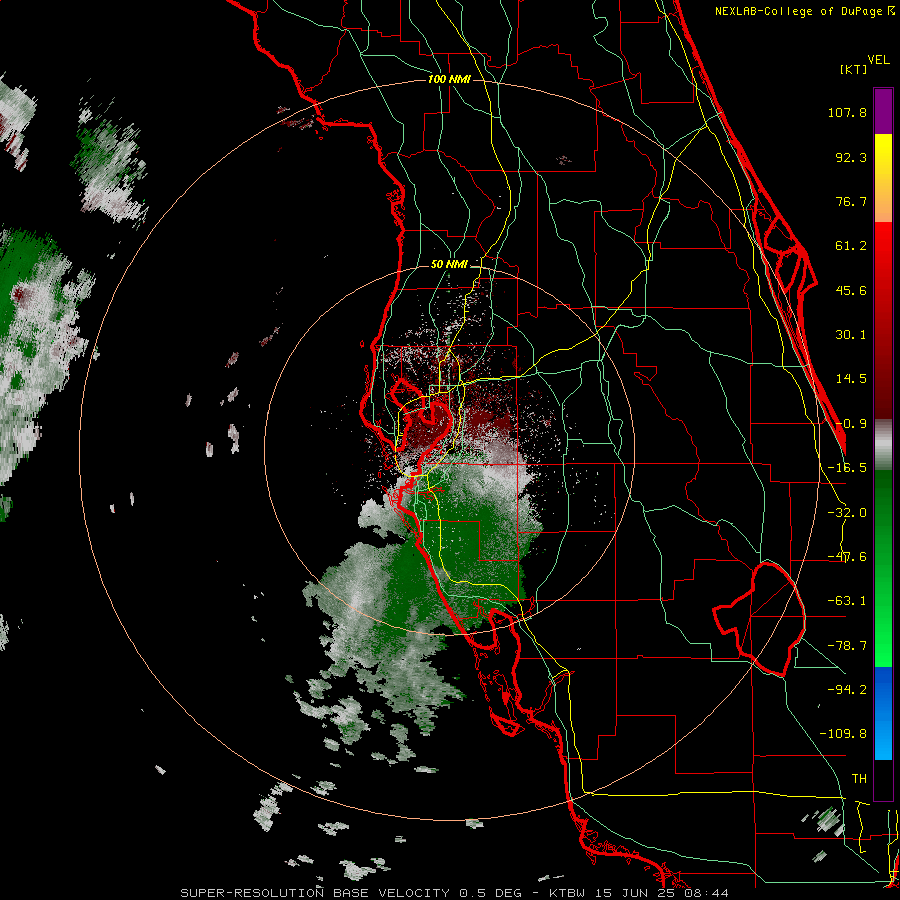
Task: Pick the yellow-orange segment of color bar
Action: point(883,178)
